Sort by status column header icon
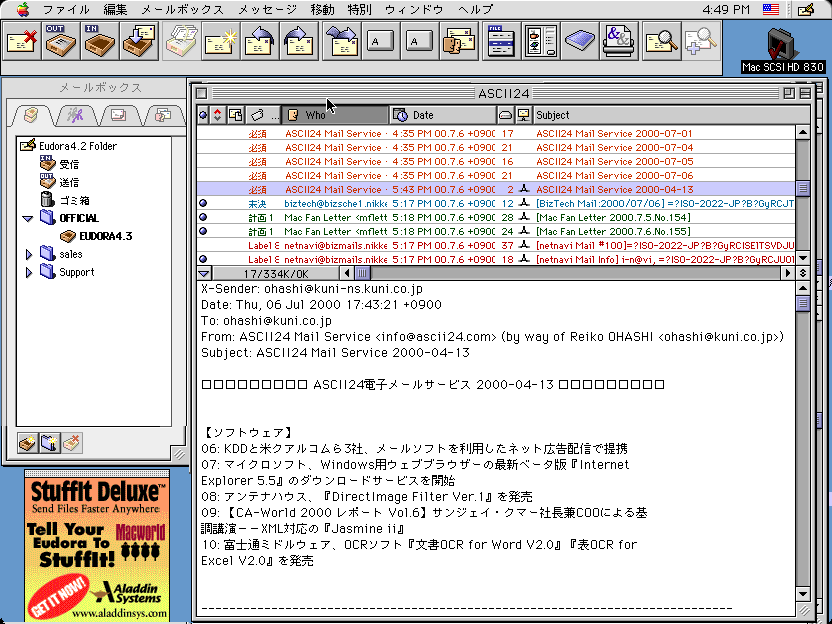 coord(203,115)
